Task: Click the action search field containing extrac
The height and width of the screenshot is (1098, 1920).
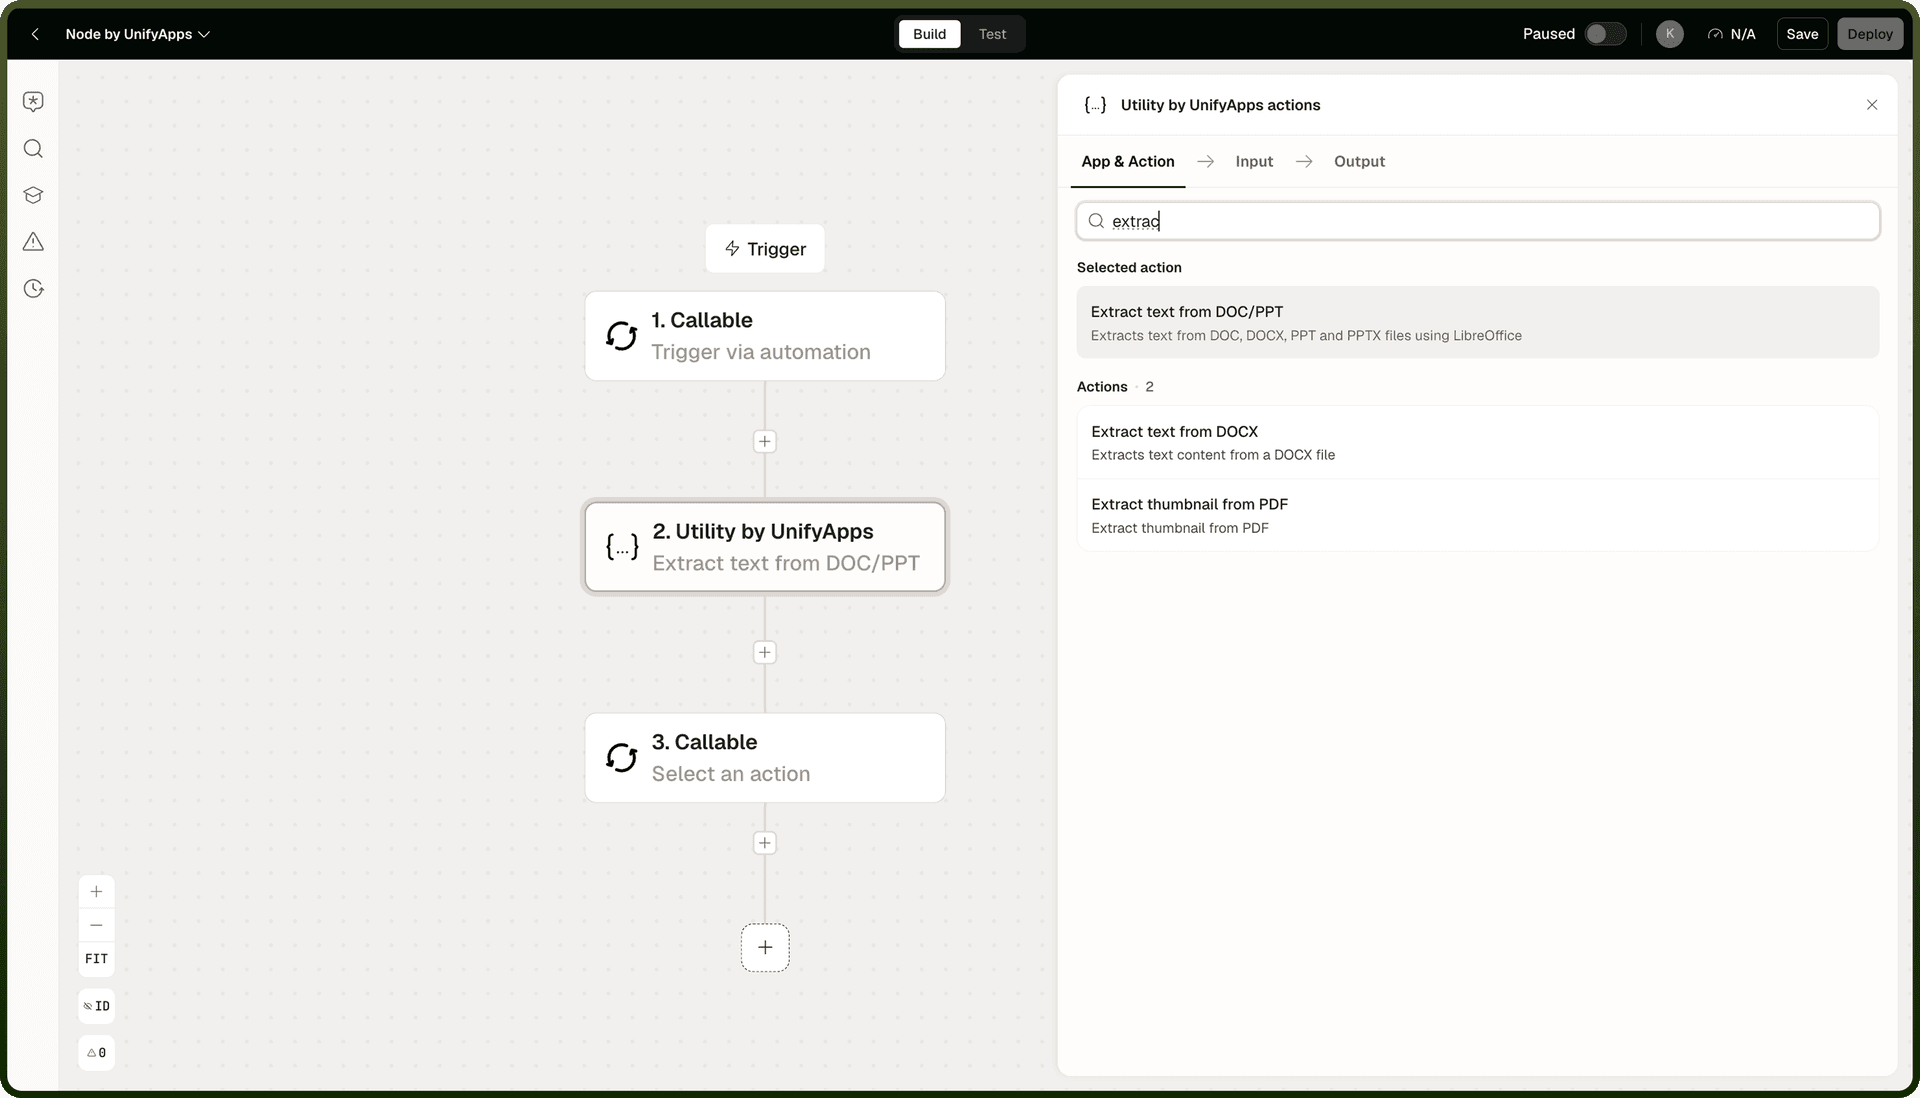Action: coord(1478,221)
